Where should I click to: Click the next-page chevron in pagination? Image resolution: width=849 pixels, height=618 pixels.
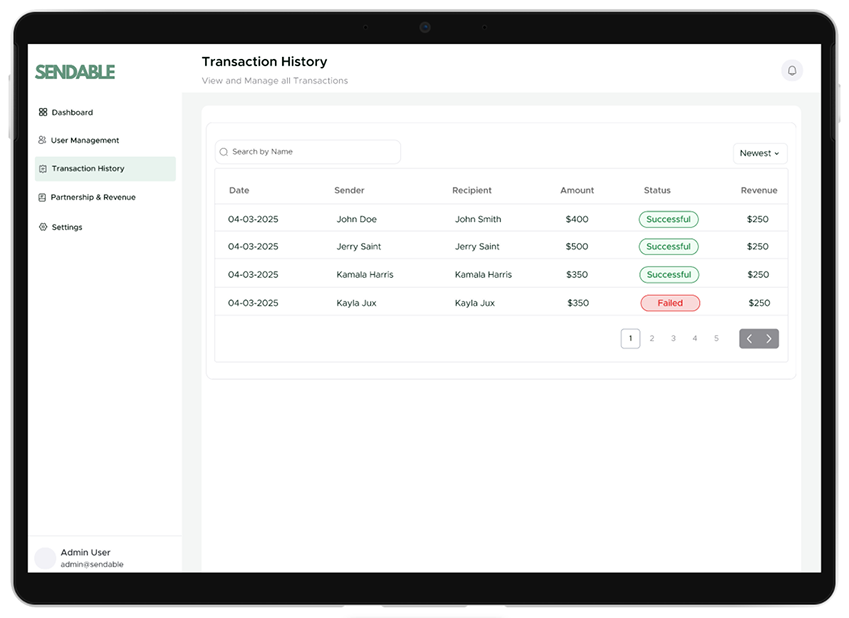[769, 338]
